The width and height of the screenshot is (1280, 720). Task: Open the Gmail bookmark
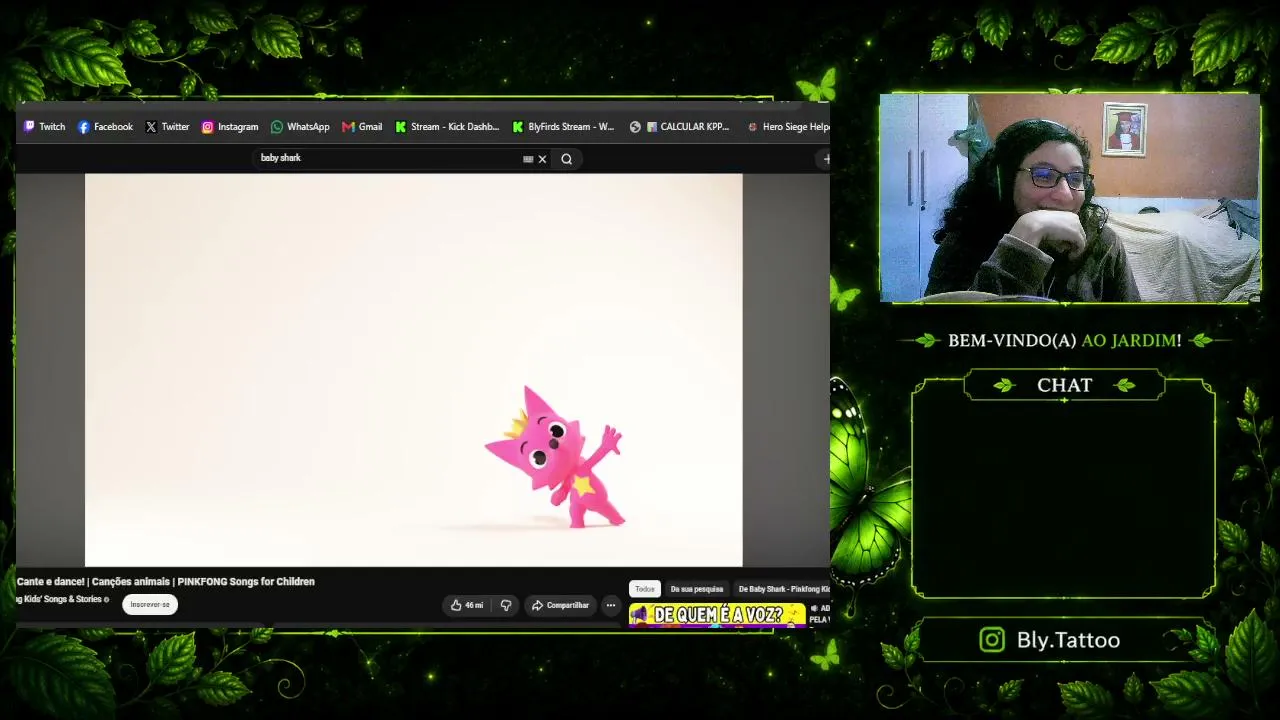point(362,127)
